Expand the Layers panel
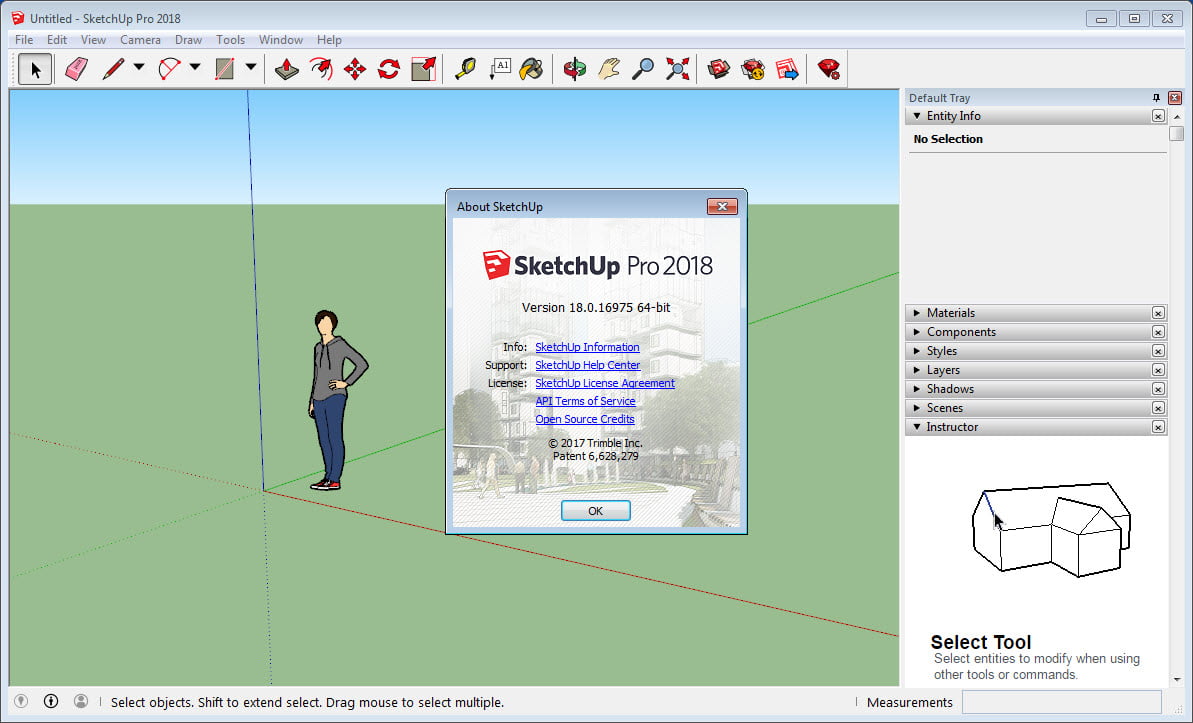1193x723 pixels. [x=917, y=370]
